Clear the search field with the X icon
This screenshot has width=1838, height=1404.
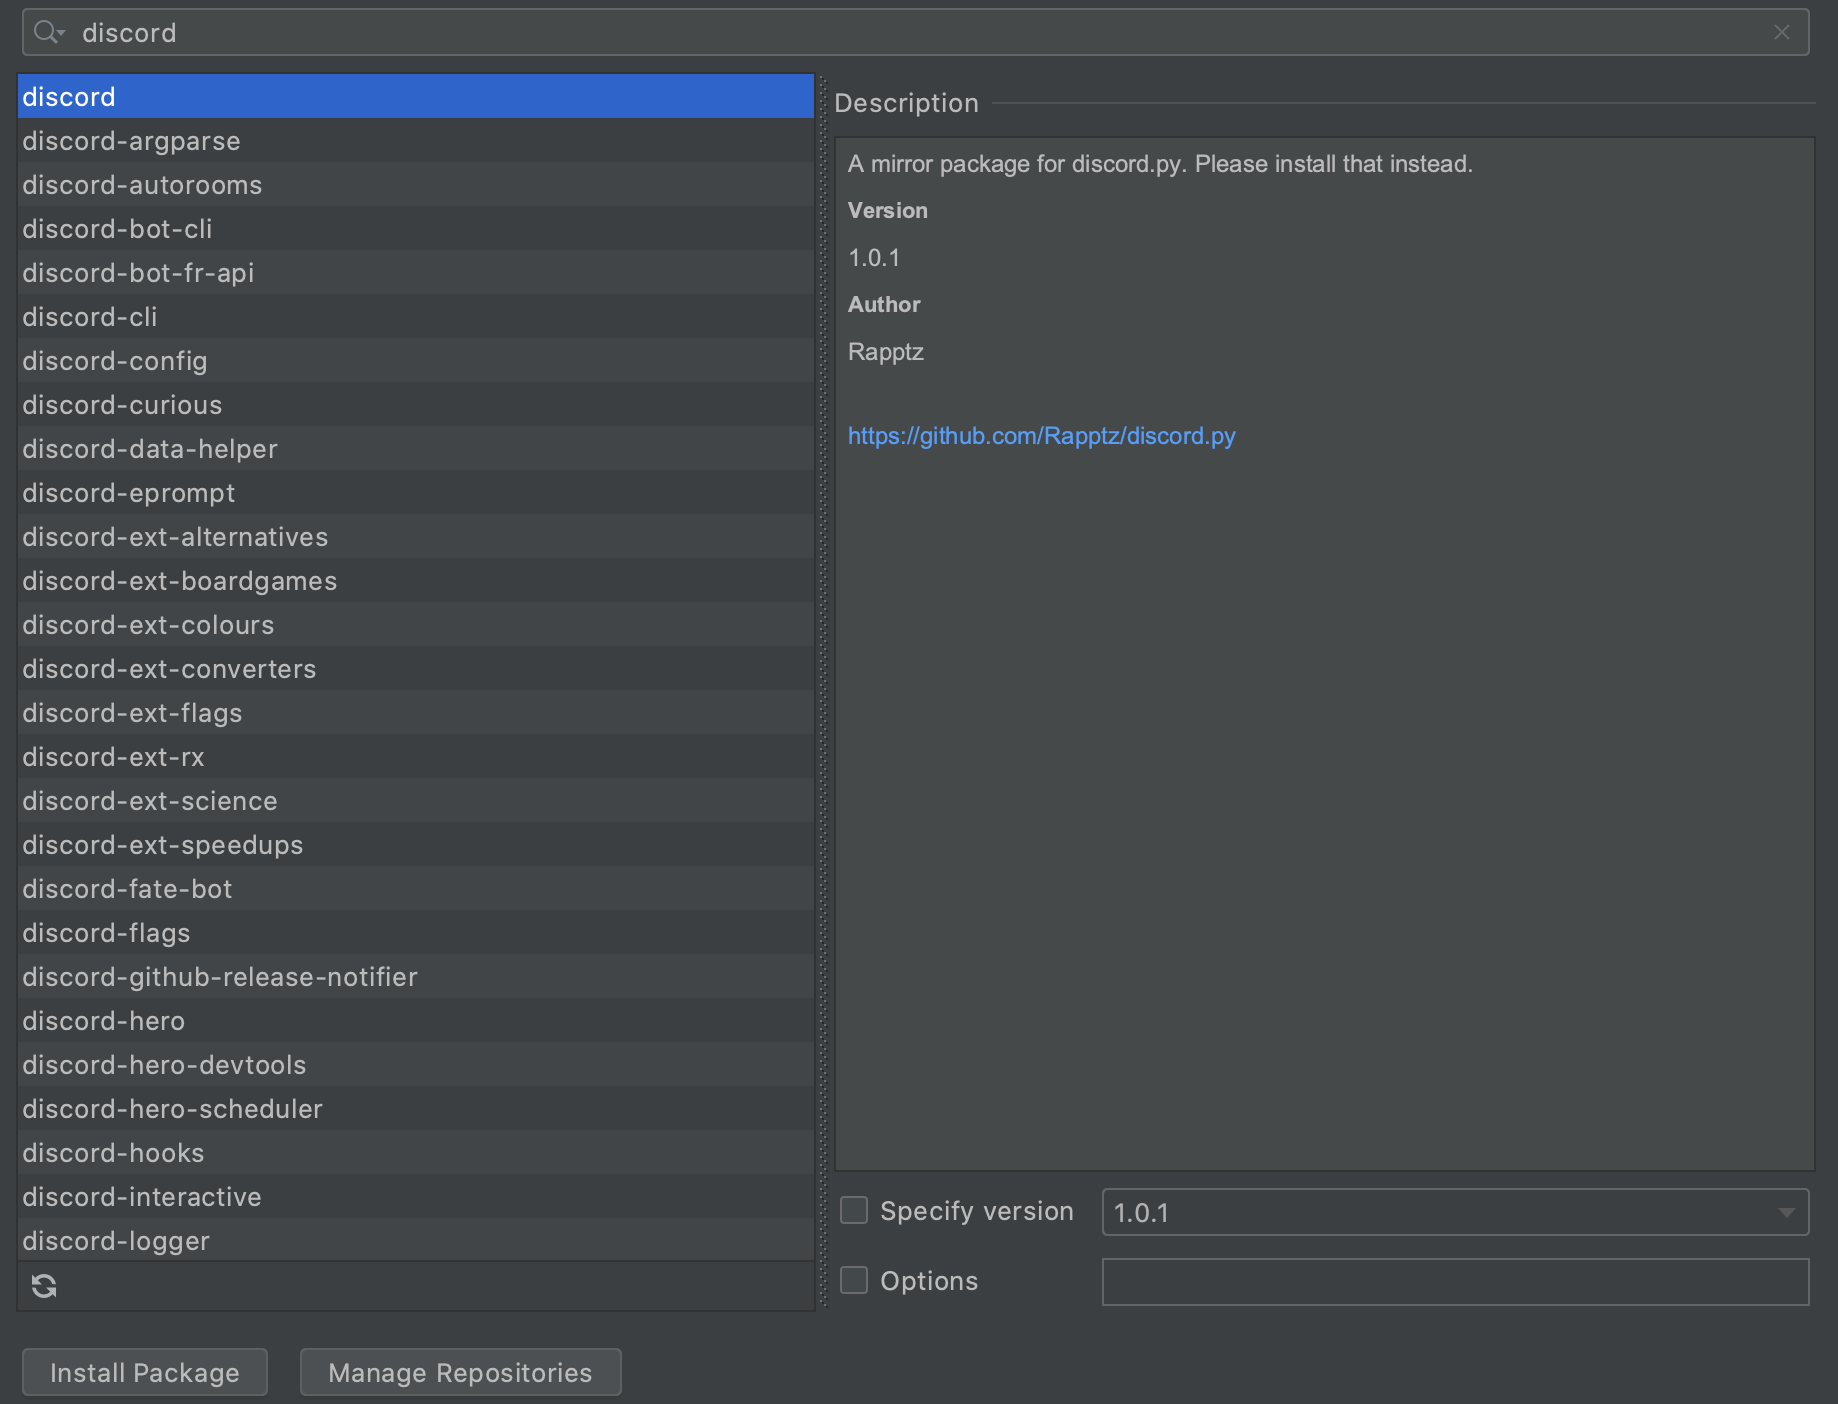1781,32
